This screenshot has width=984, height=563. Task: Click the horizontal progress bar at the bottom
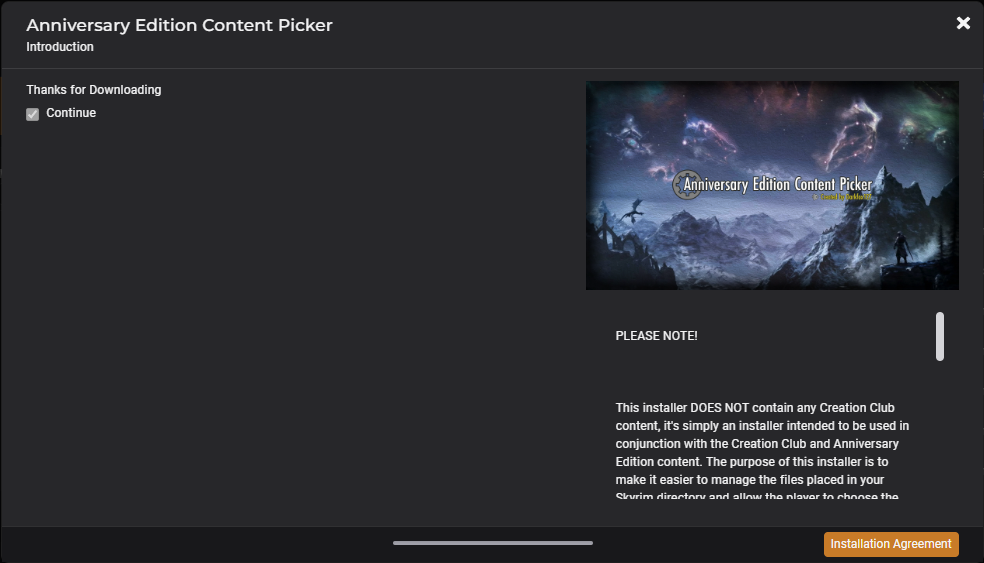[493, 543]
